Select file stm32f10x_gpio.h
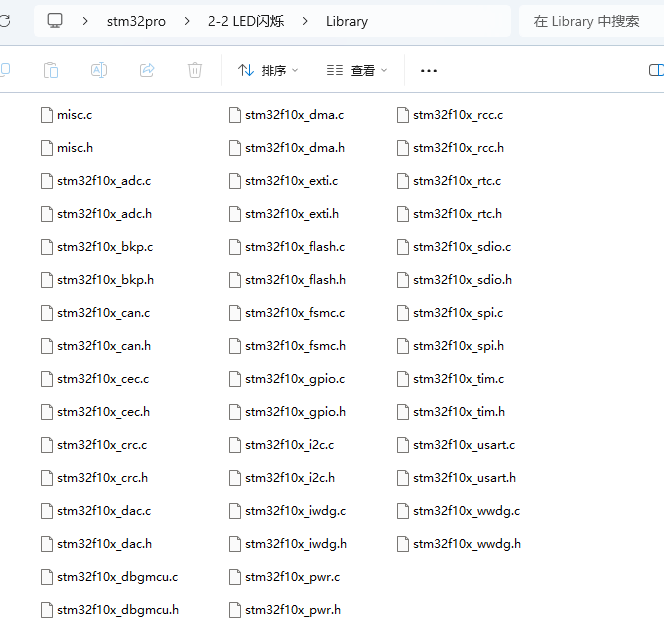 pos(288,412)
